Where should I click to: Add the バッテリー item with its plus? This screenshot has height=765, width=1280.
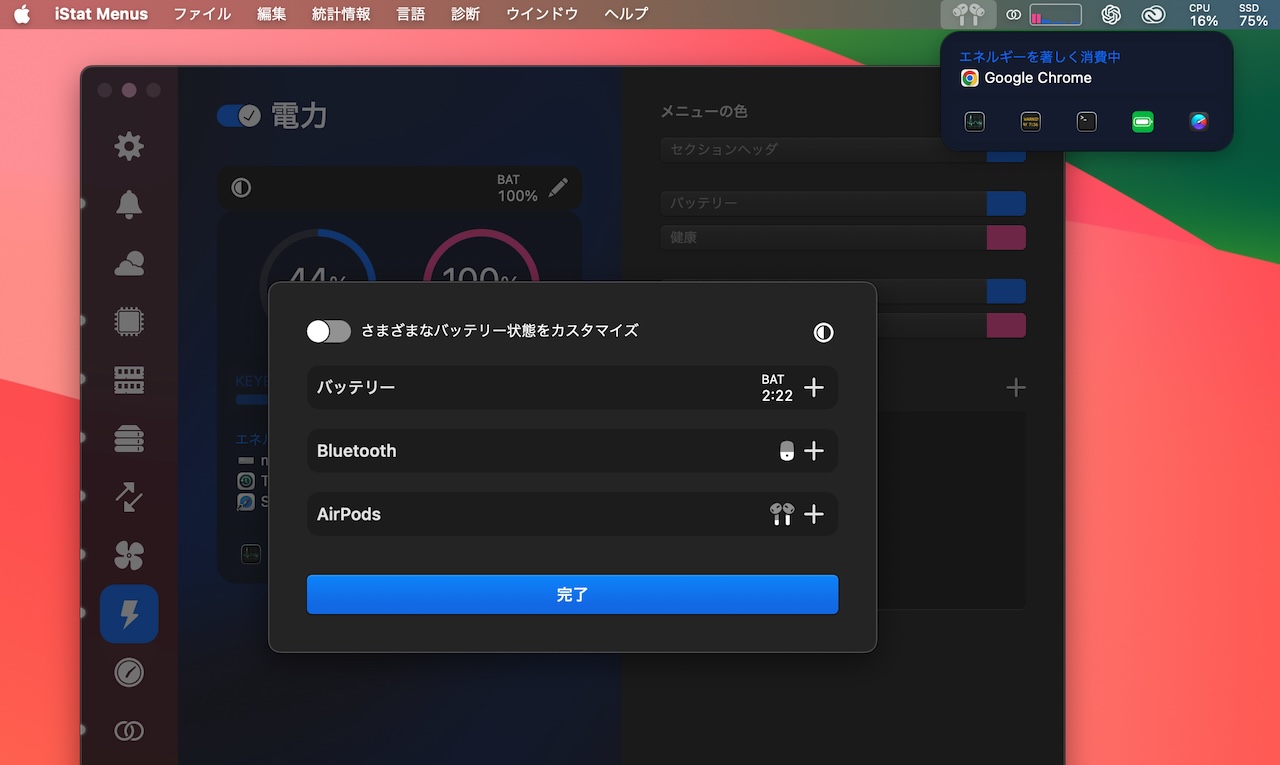click(814, 387)
